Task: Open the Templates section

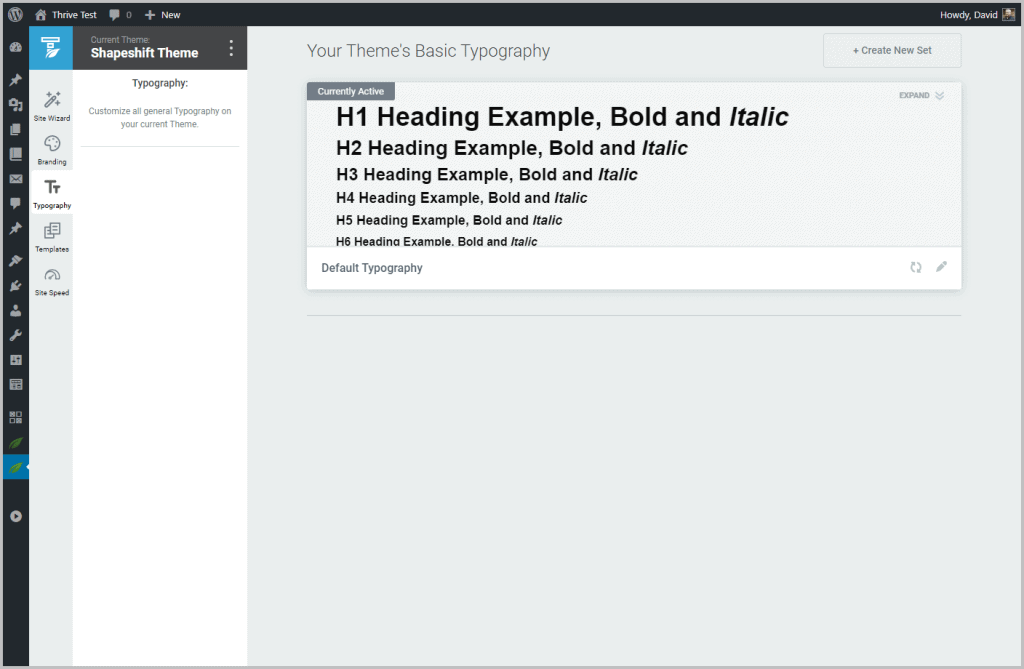Action: pyautogui.click(x=52, y=236)
